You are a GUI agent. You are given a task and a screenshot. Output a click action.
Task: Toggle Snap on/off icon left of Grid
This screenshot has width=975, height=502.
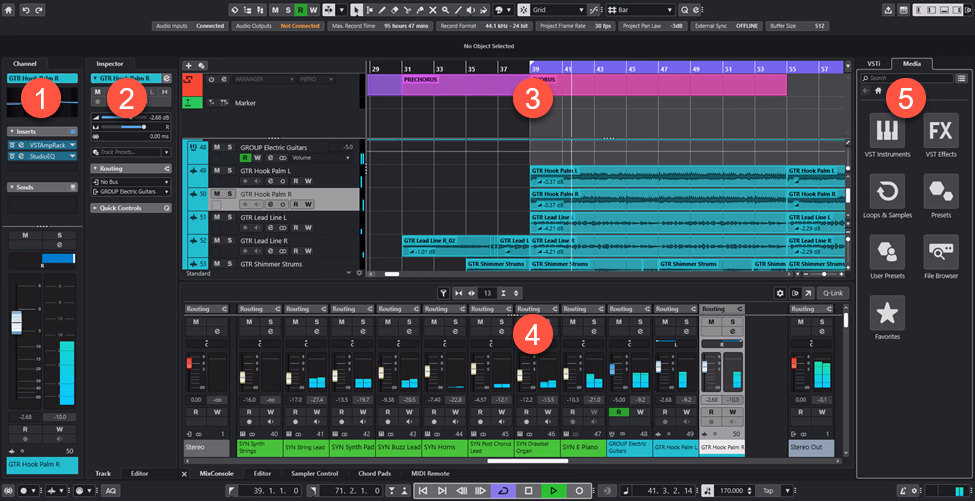[523, 10]
